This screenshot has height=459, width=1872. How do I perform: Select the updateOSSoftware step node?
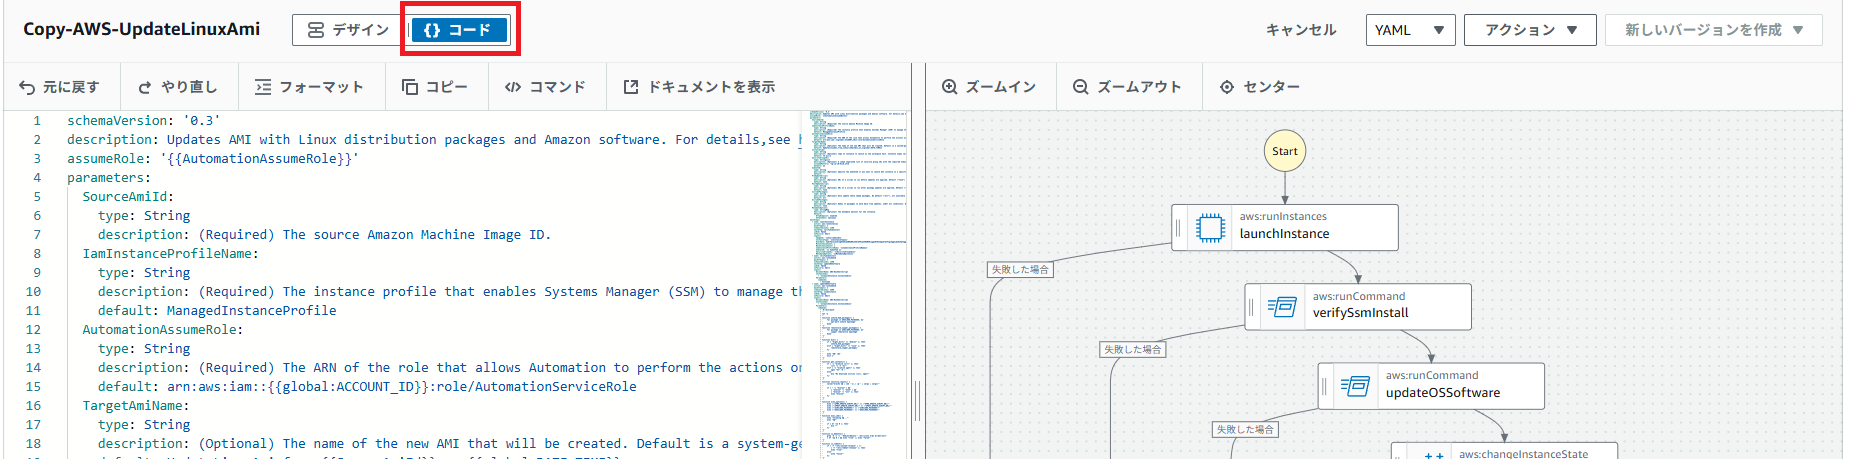1431,386
